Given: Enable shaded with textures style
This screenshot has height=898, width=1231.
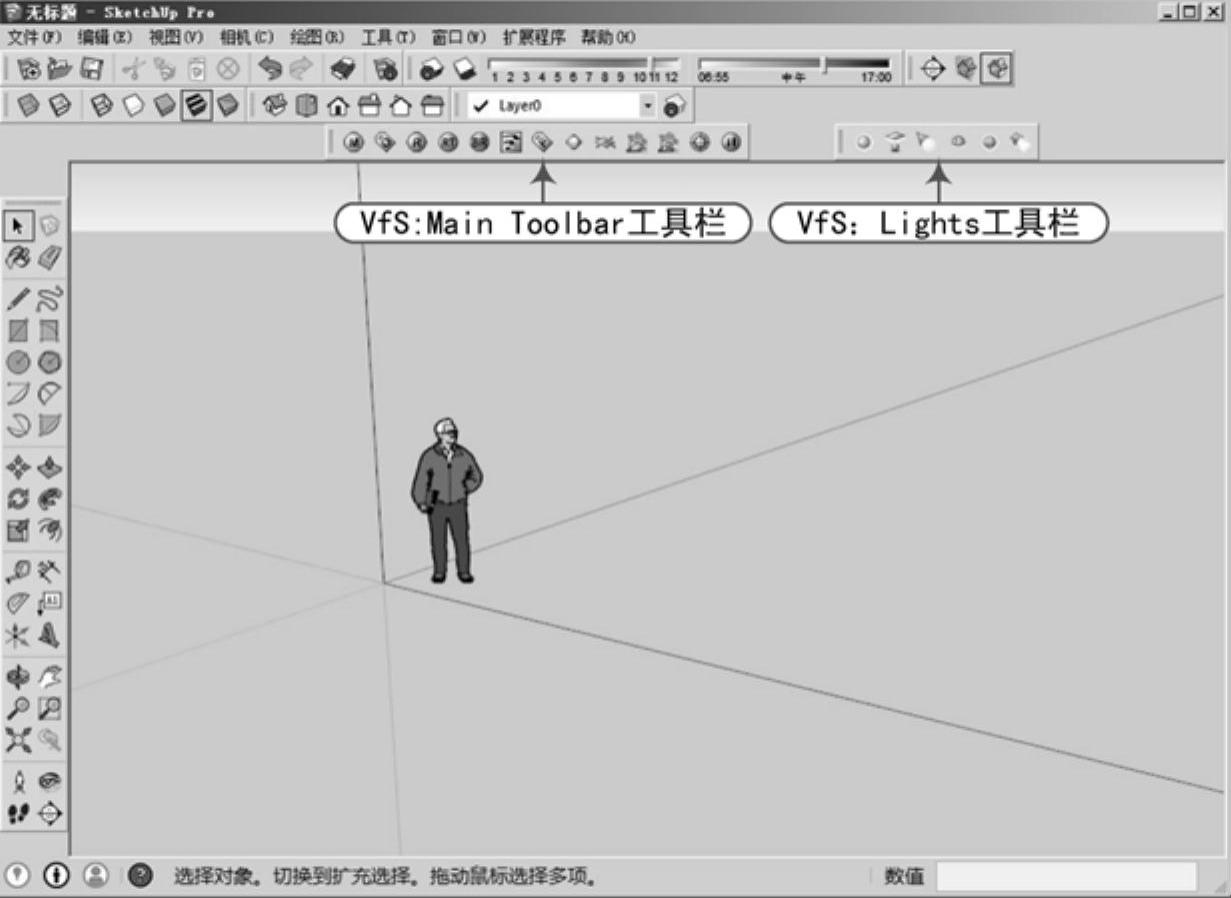Looking at the screenshot, I should pos(196,105).
